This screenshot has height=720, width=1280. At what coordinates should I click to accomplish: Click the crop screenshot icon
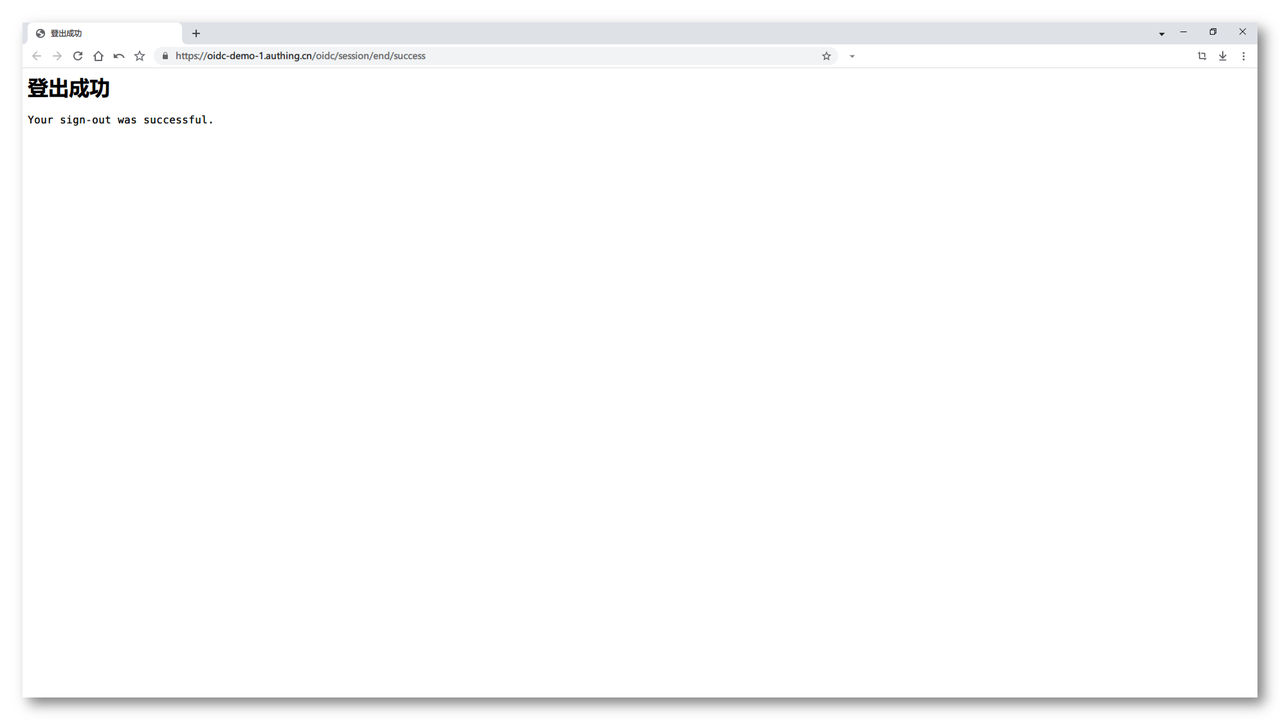pos(1202,56)
